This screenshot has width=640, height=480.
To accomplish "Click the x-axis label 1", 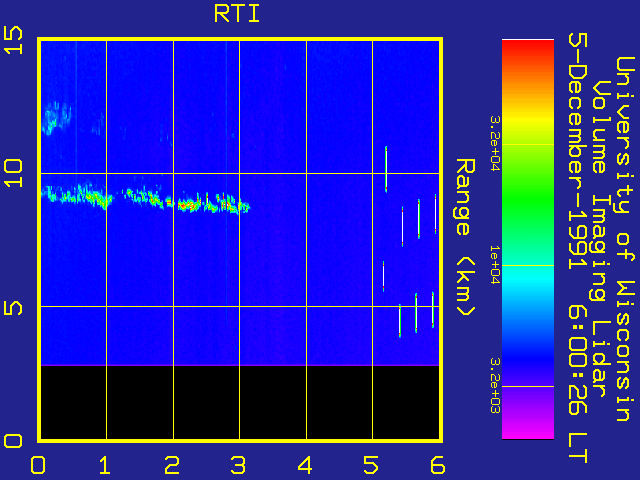I will (105, 465).
